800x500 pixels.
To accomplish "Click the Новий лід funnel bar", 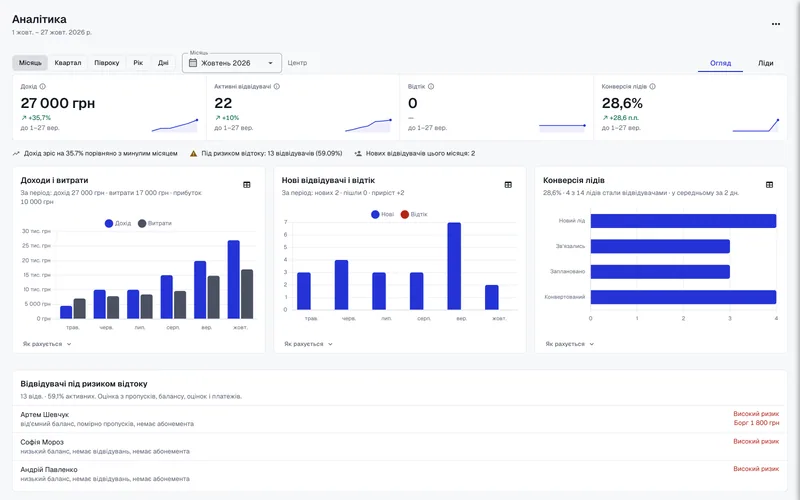I will click(683, 221).
